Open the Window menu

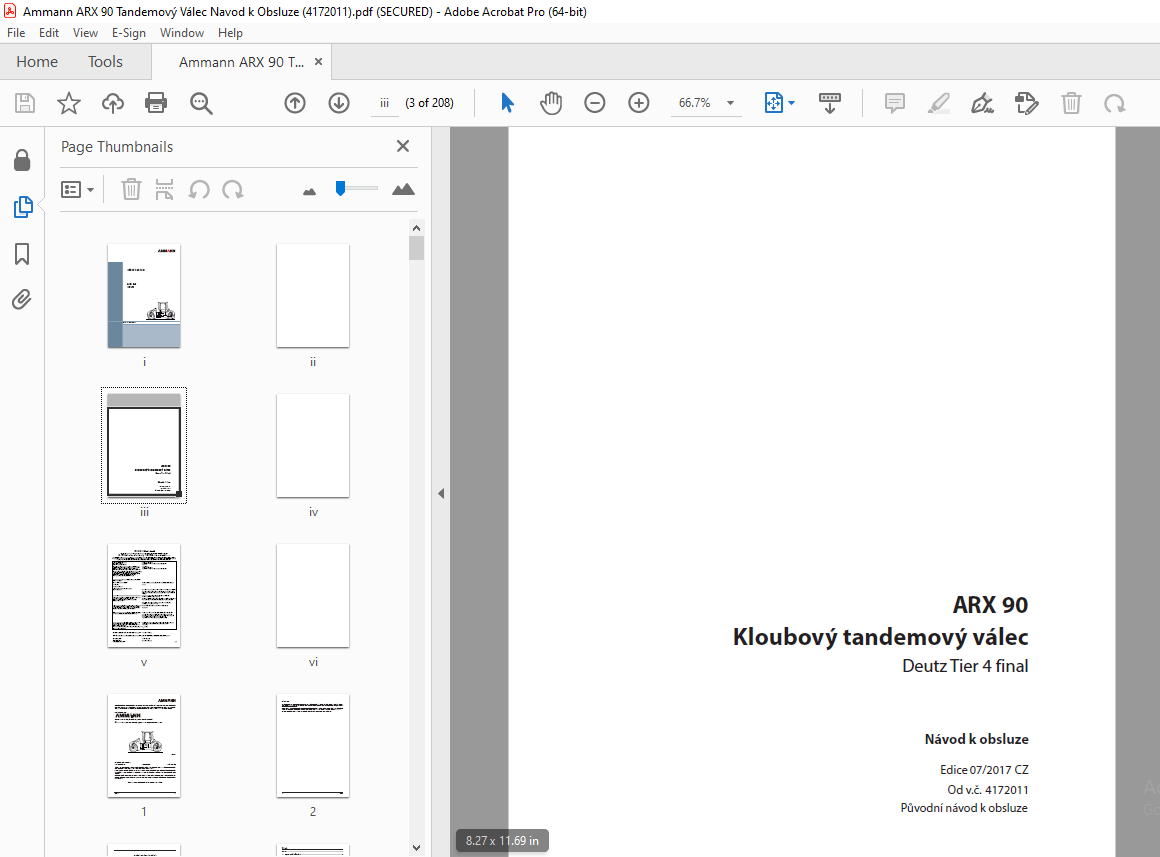[181, 33]
